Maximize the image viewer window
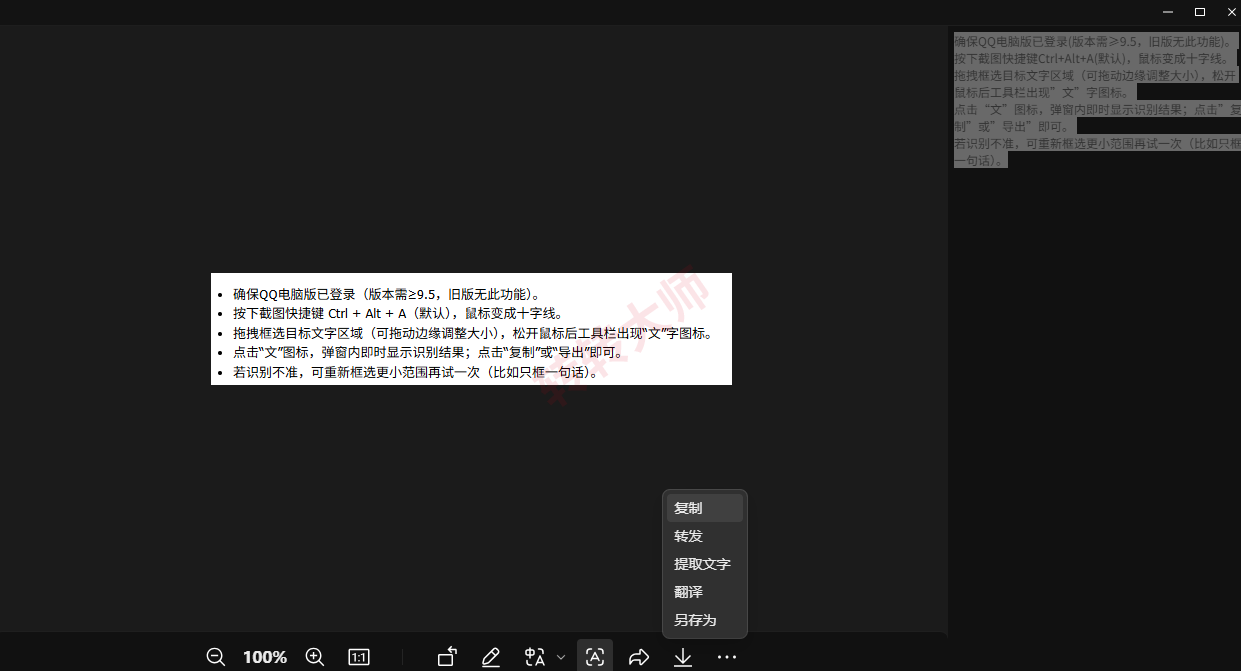The height and width of the screenshot is (671, 1241). pyautogui.click(x=1200, y=12)
